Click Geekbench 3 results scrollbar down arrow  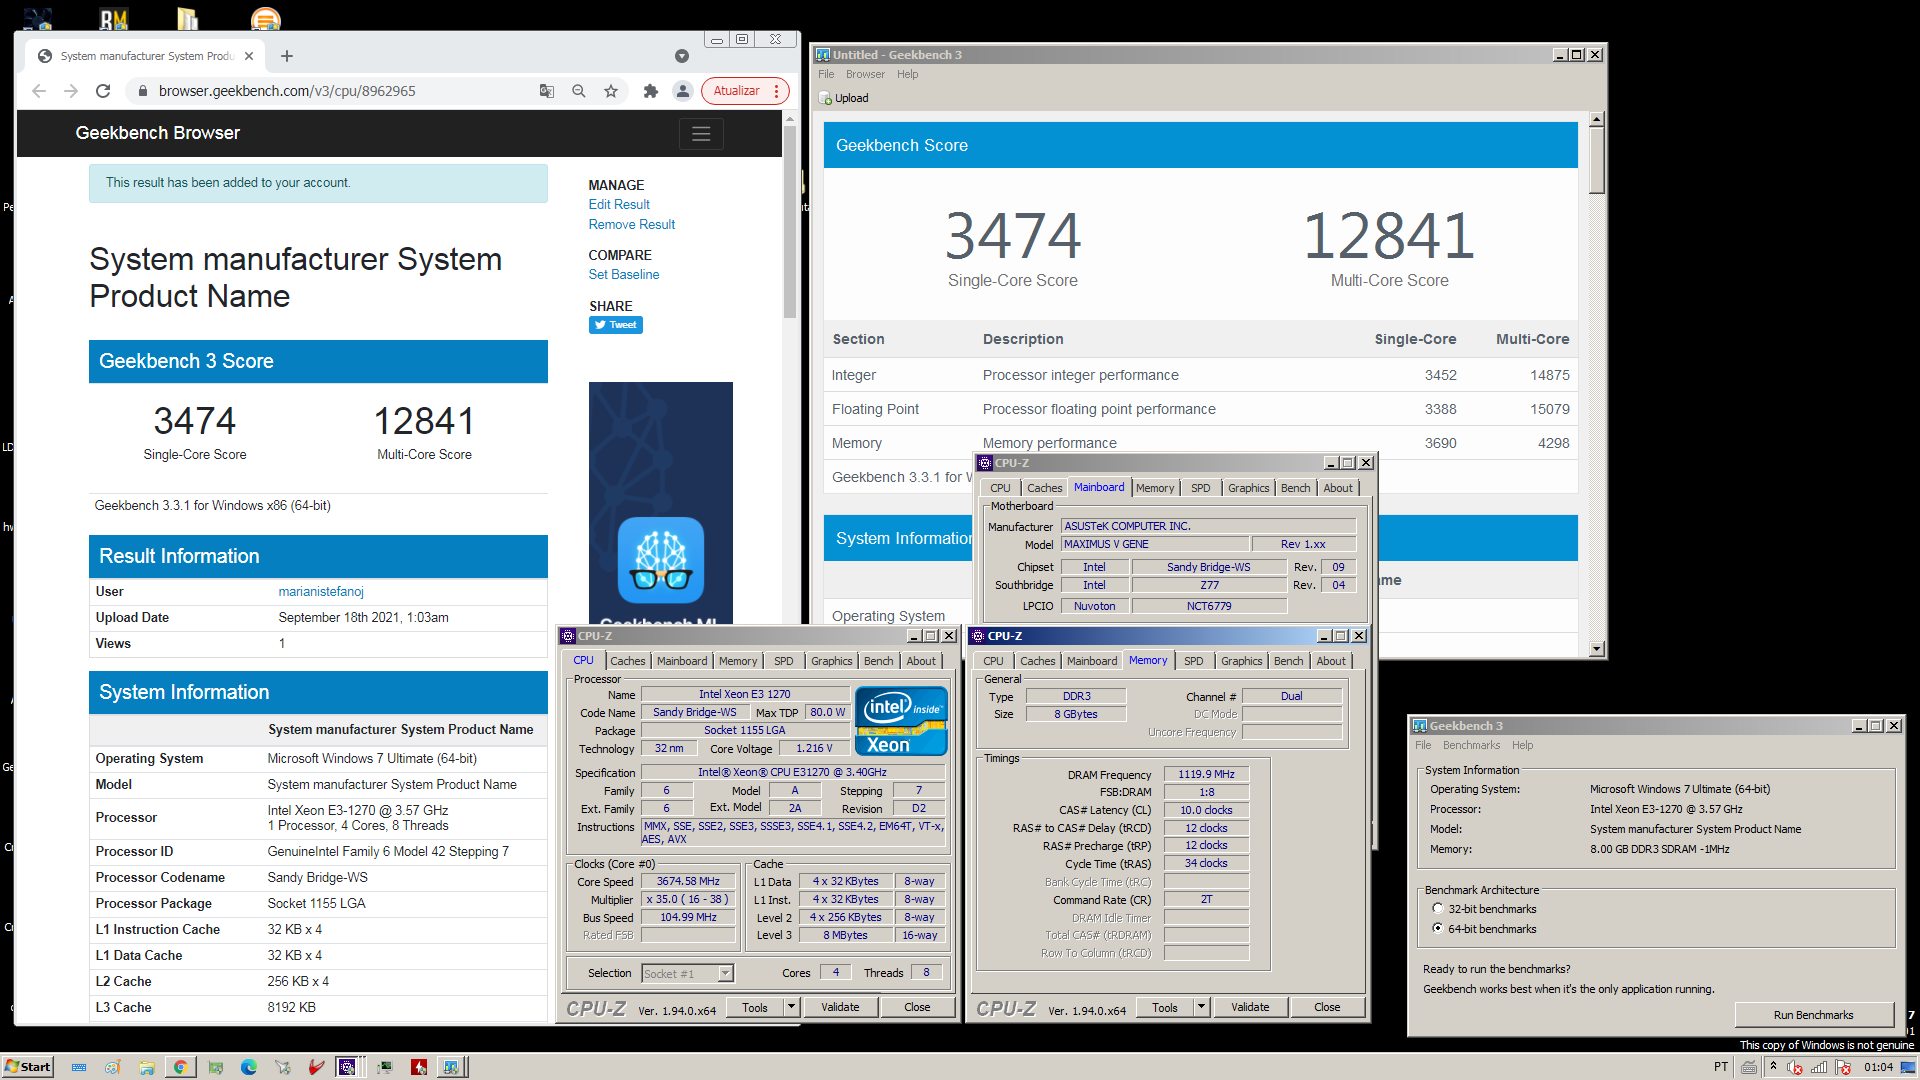pyautogui.click(x=1596, y=649)
